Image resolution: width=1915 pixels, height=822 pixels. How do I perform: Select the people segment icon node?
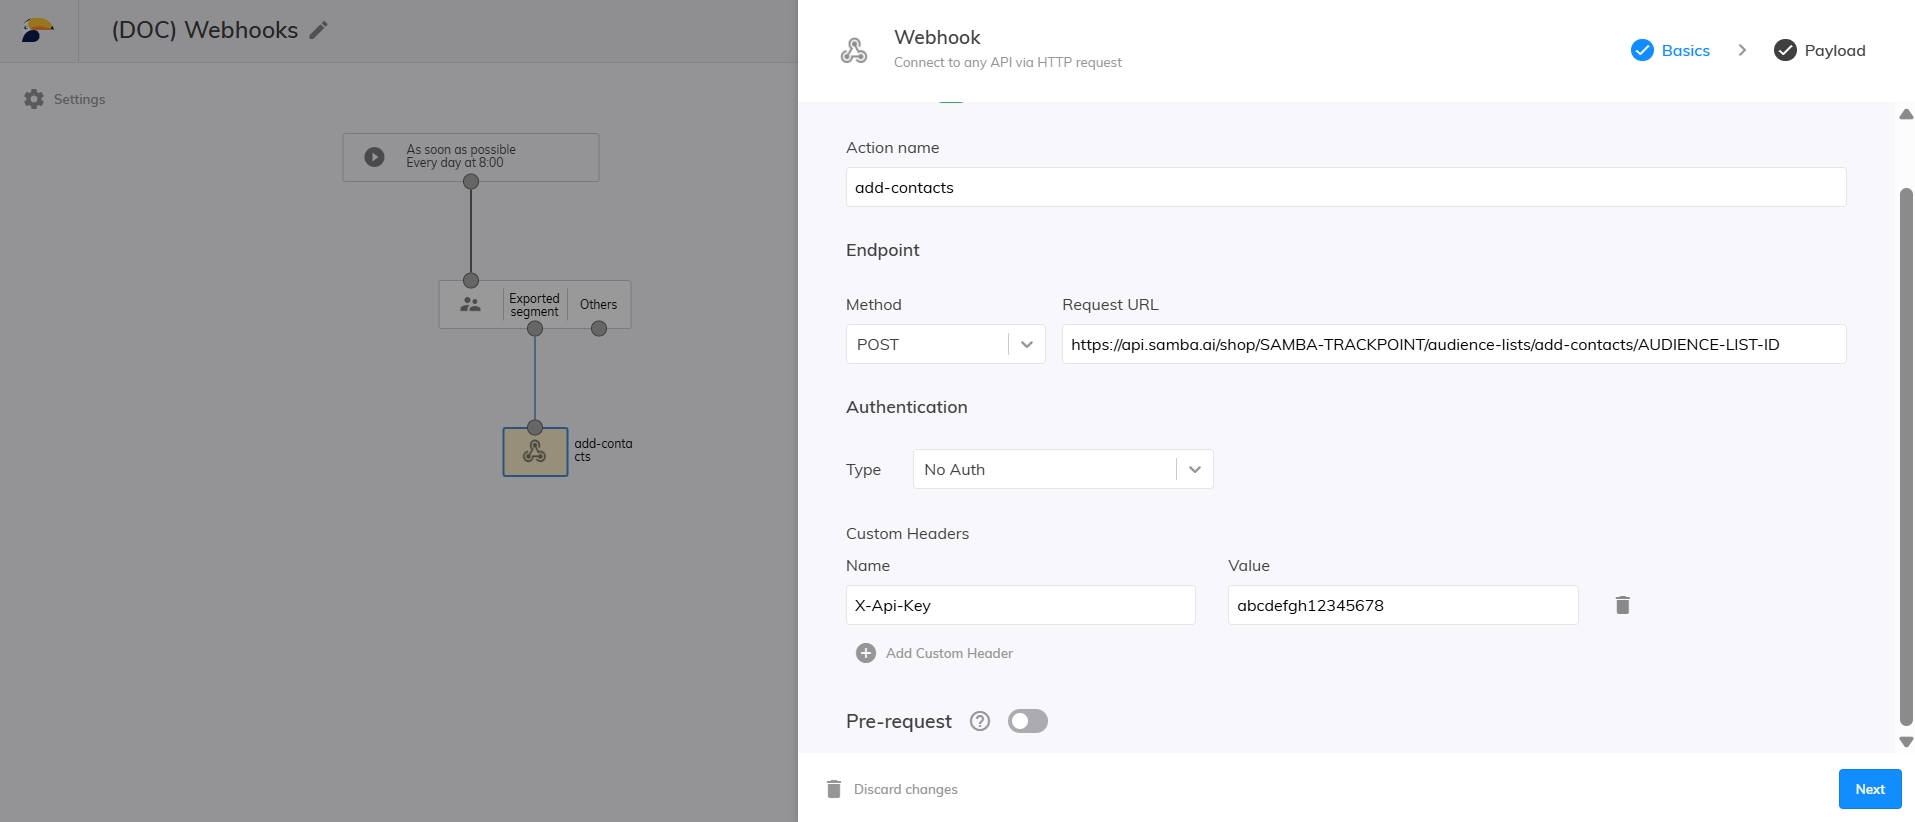coord(470,304)
